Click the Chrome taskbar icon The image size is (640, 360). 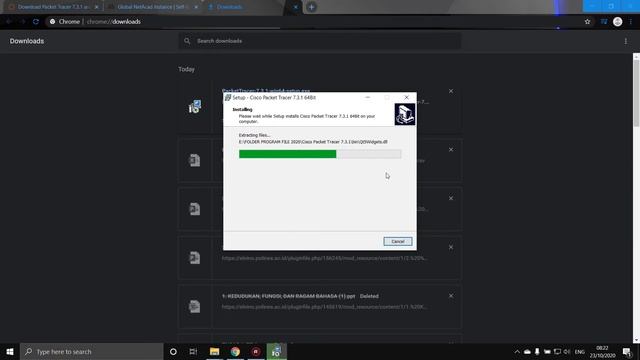(235, 351)
